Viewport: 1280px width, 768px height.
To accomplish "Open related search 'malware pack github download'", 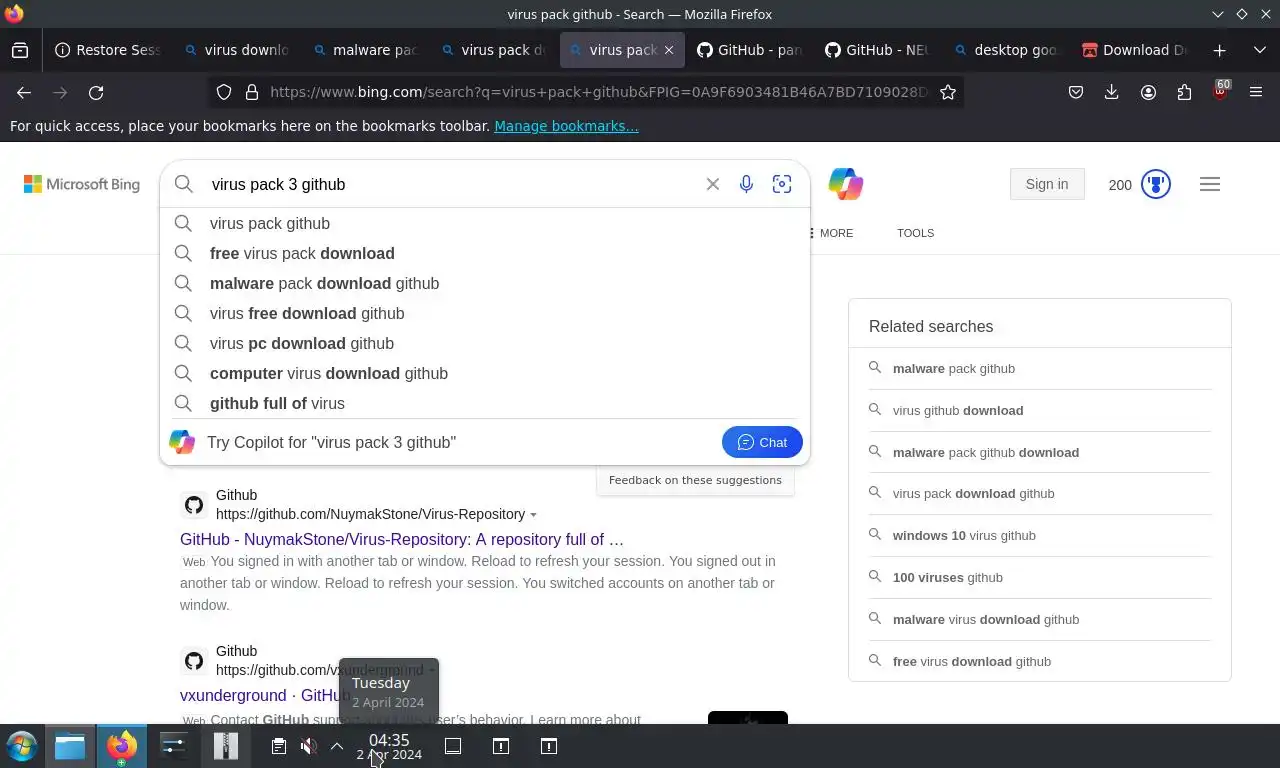I will click(x=1040, y=452).
